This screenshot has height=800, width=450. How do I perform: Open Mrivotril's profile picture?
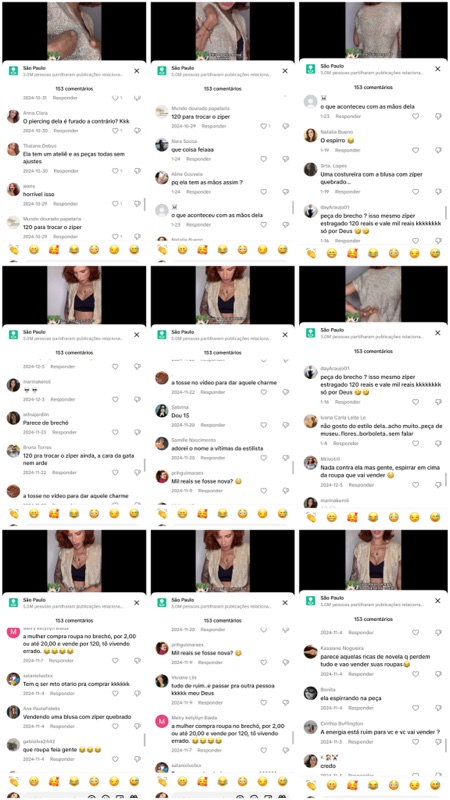click(311, 462)
